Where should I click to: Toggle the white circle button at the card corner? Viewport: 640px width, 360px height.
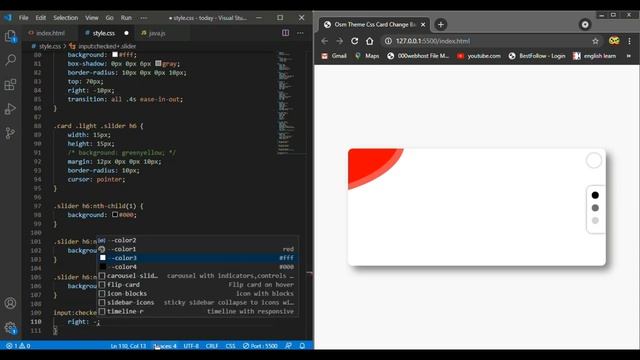(594, 160)
